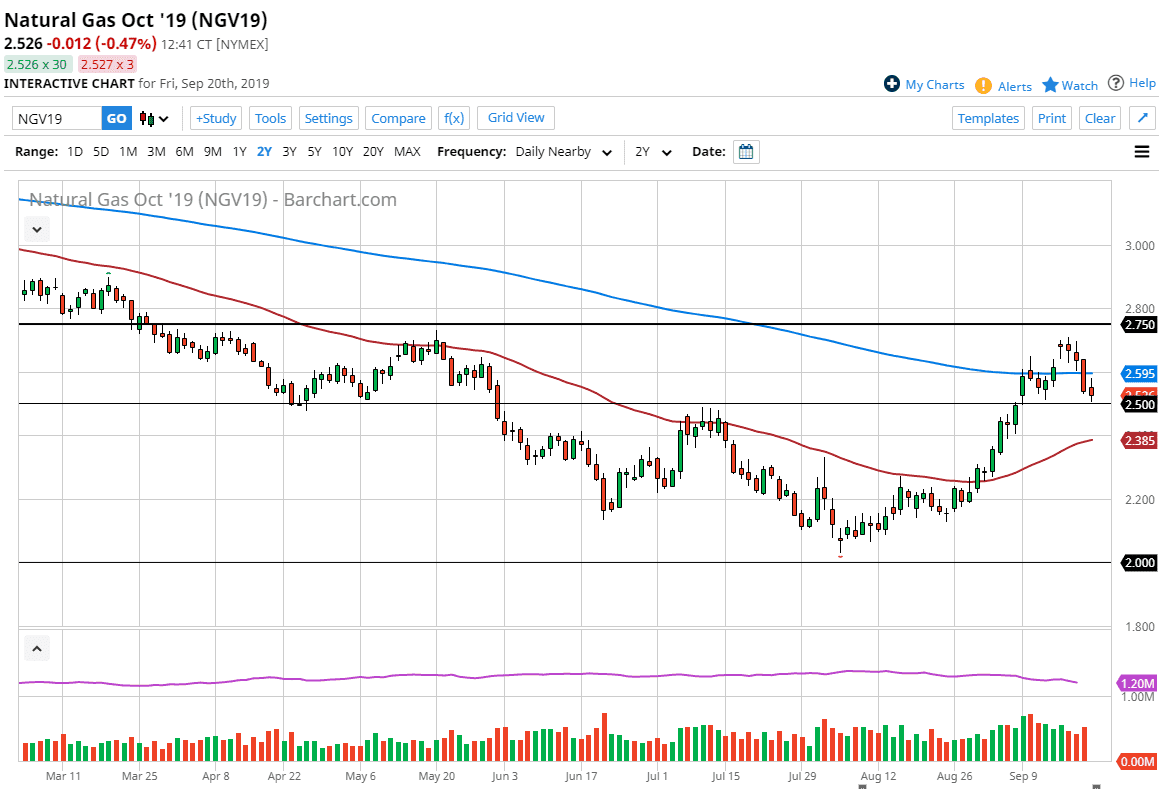Expand chart to full screen with arrow icon
This screenshot has width=1170, height=789.
[x=1142, y=118]
